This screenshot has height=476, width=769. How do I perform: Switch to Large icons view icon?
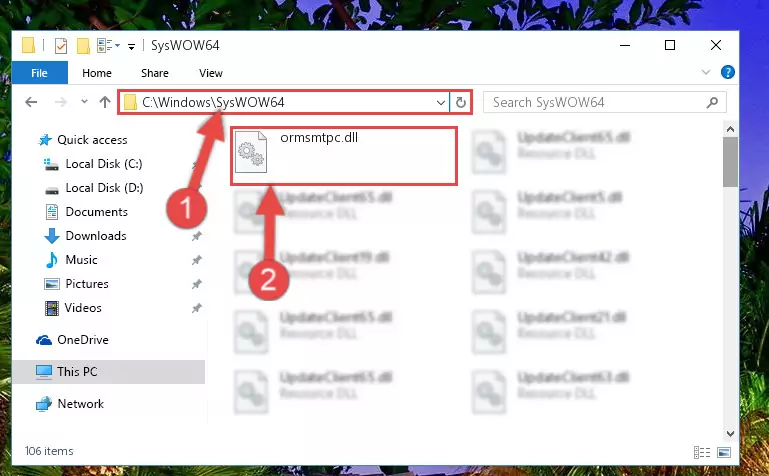(x=724, y=452)
